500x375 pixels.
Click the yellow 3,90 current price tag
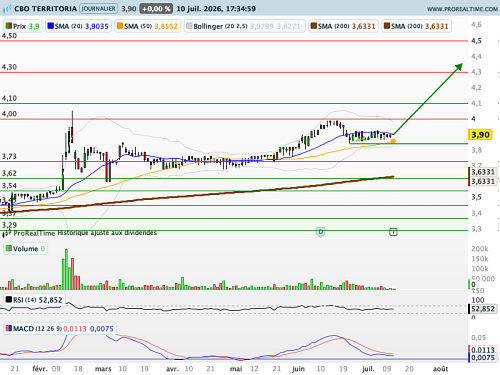(x=480, y=135)
